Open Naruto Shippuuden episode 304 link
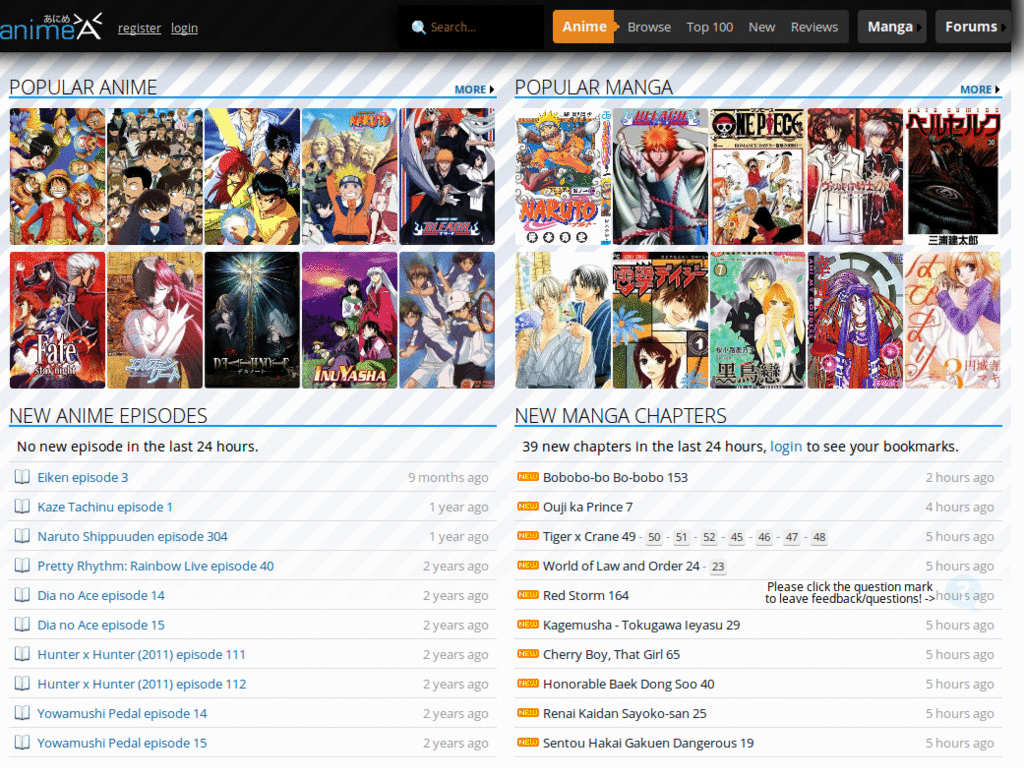 tap(133, 536)
